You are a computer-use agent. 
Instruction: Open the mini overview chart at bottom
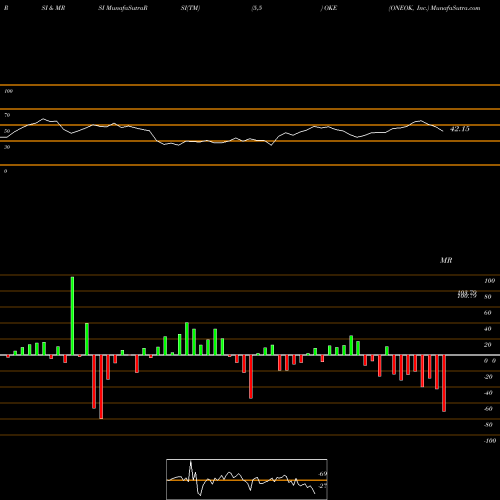247,479
